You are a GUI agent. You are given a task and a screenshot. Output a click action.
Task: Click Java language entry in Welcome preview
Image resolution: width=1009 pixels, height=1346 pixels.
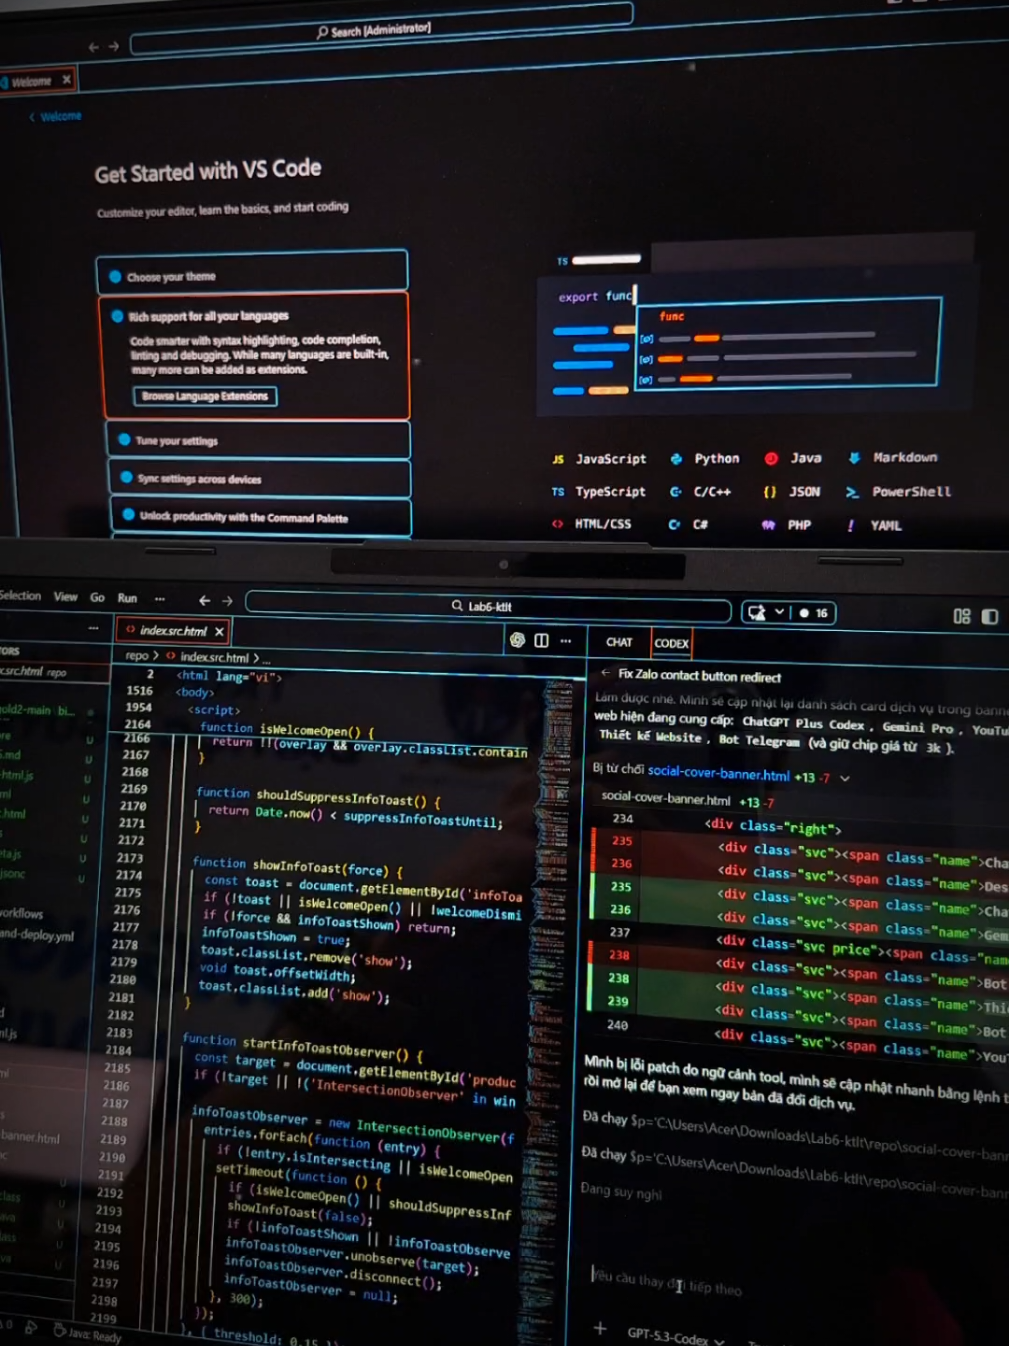tap(793, 458)
